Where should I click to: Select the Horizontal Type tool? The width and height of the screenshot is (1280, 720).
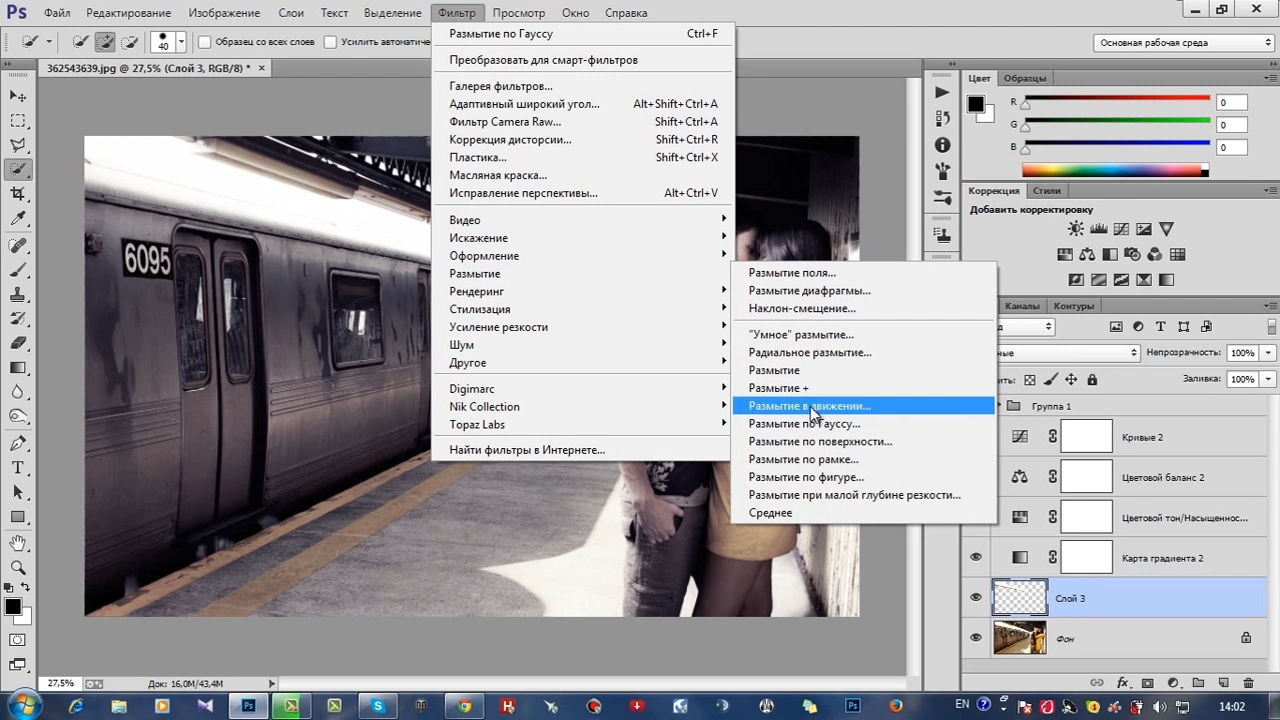pos(18,468)
